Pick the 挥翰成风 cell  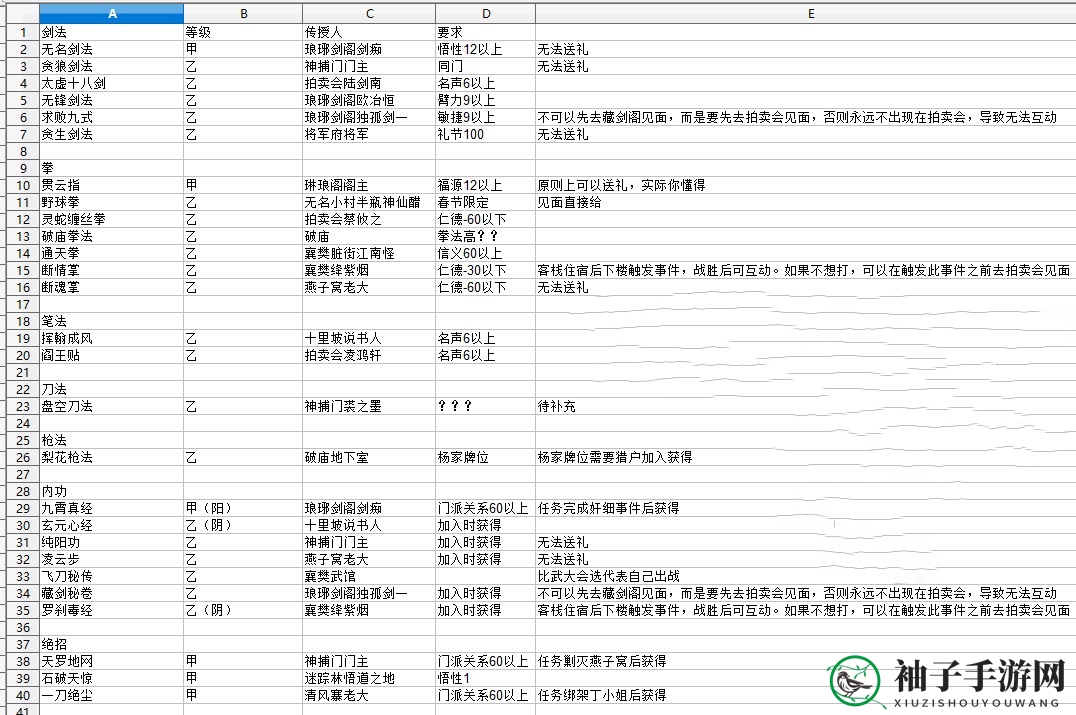tap(111, 338)
